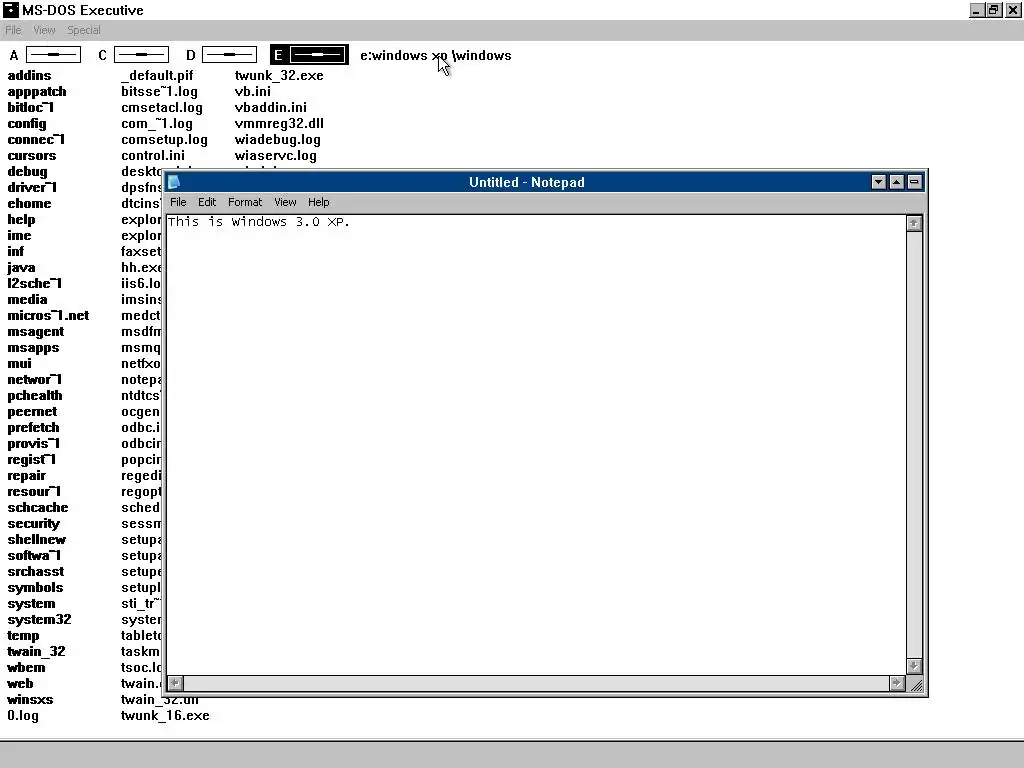Viewport: 1024px width, 768px height.
Task: Open Special menu in MS-DOS Executive
Action: click(x=84, y=30)
